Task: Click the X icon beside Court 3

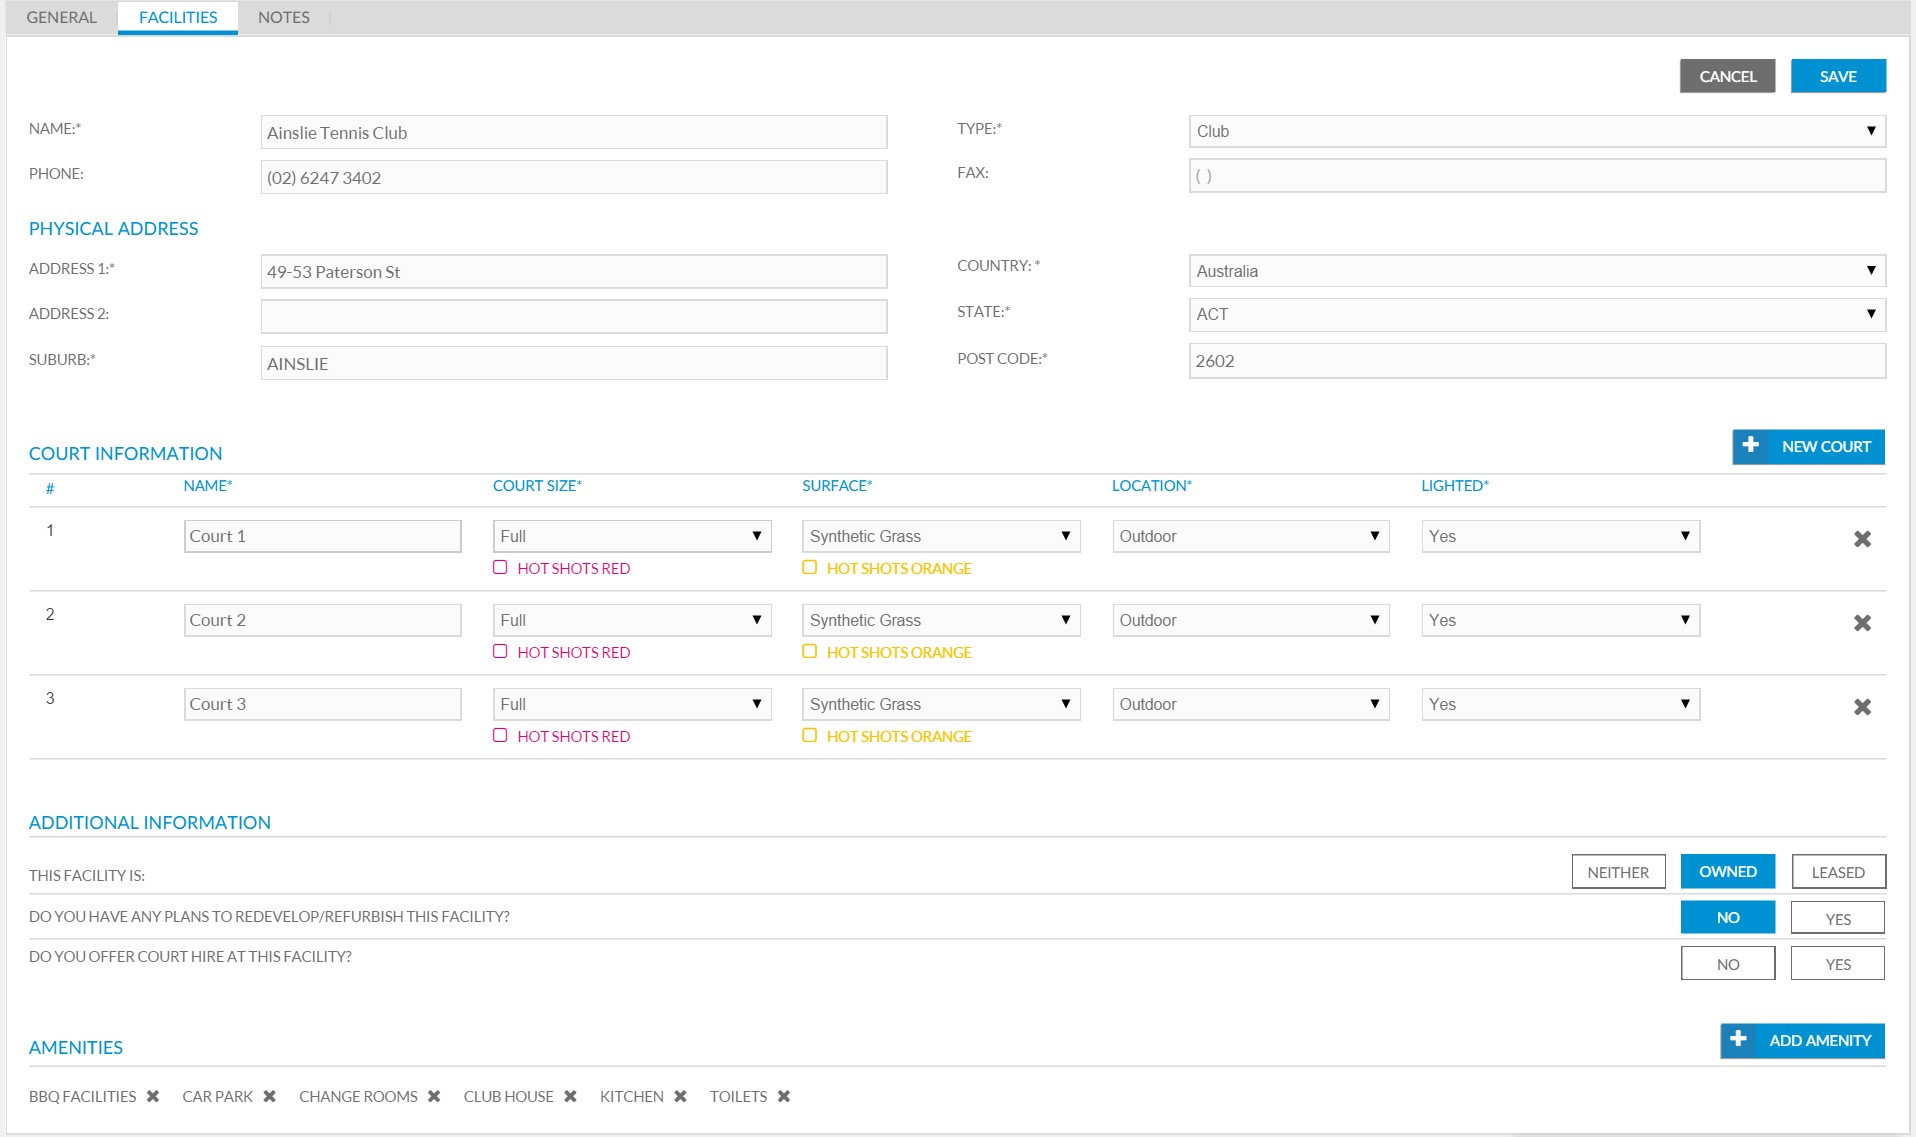Action: 1862,707
